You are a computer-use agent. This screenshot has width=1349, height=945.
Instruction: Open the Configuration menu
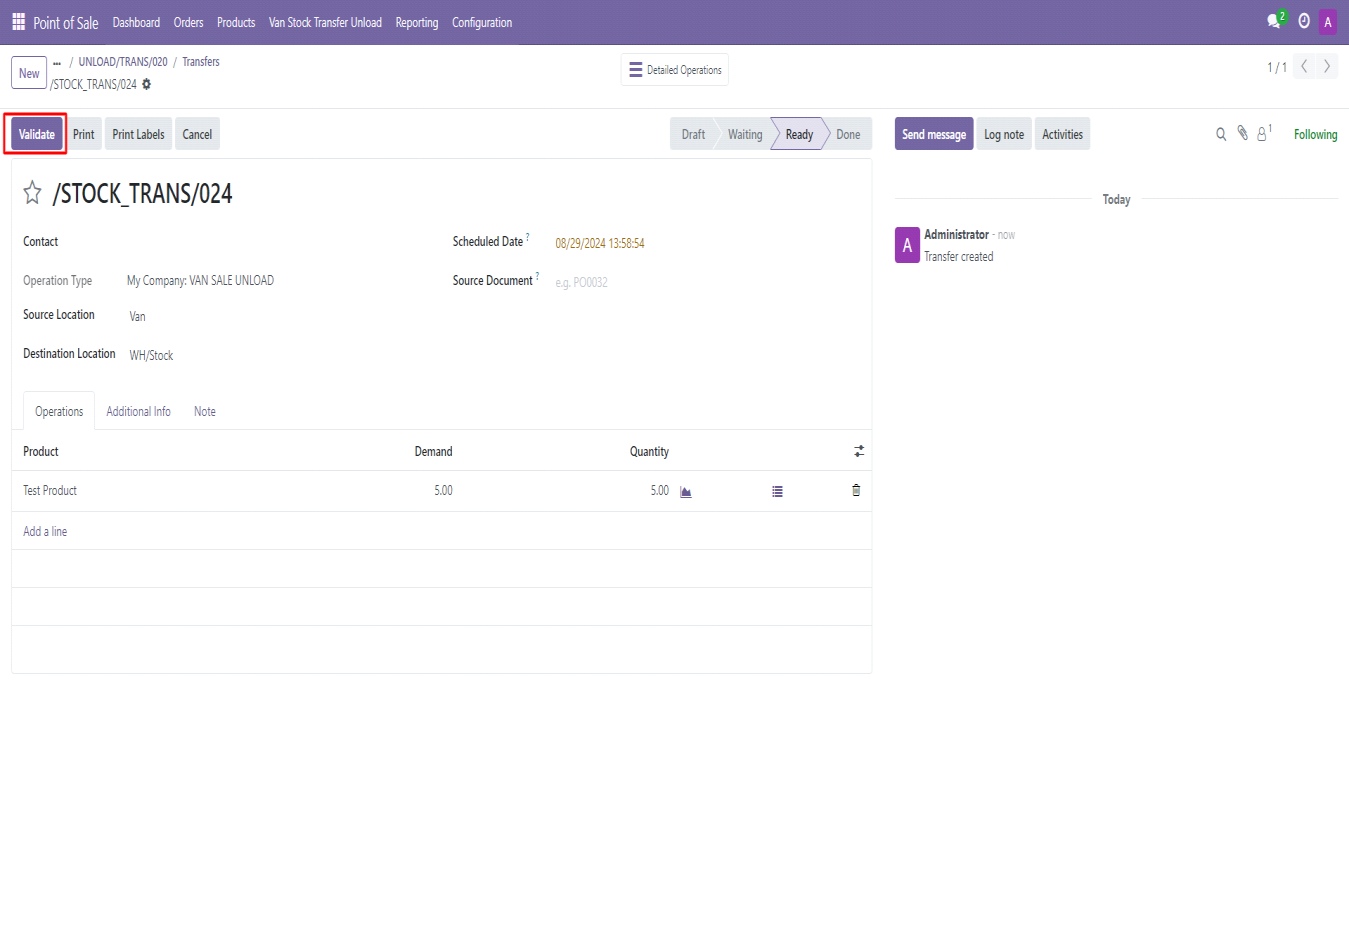482,22
